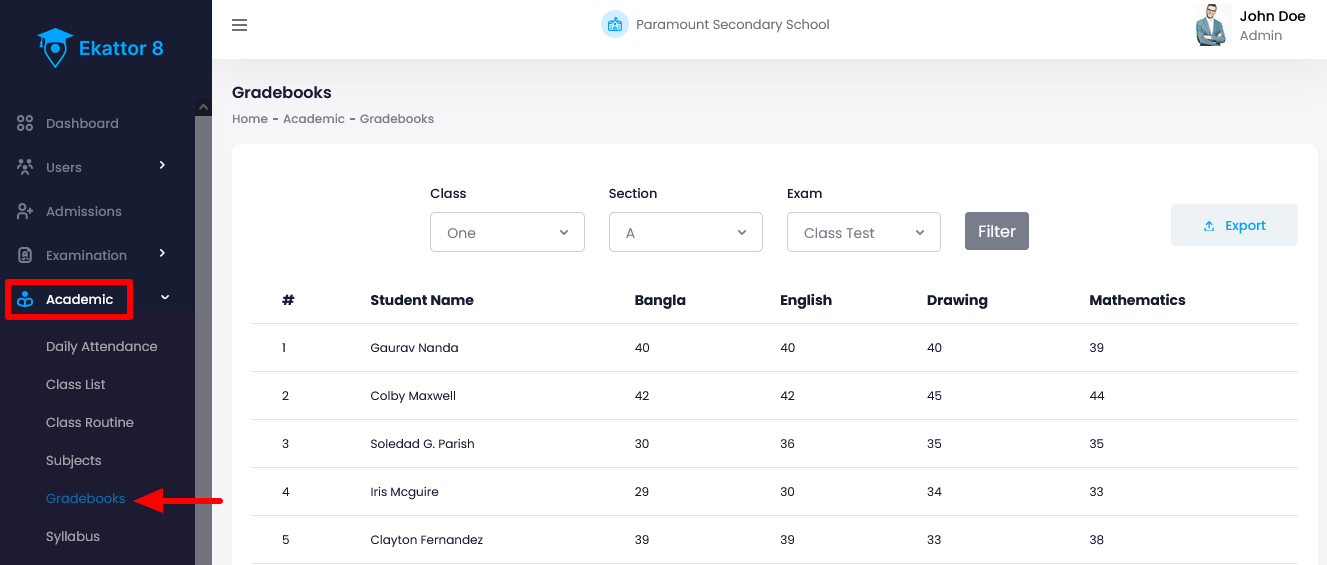Click the Dashboard grid icon
The height and width of the screenshot is (565, 1327).
[x=26, y=123]
